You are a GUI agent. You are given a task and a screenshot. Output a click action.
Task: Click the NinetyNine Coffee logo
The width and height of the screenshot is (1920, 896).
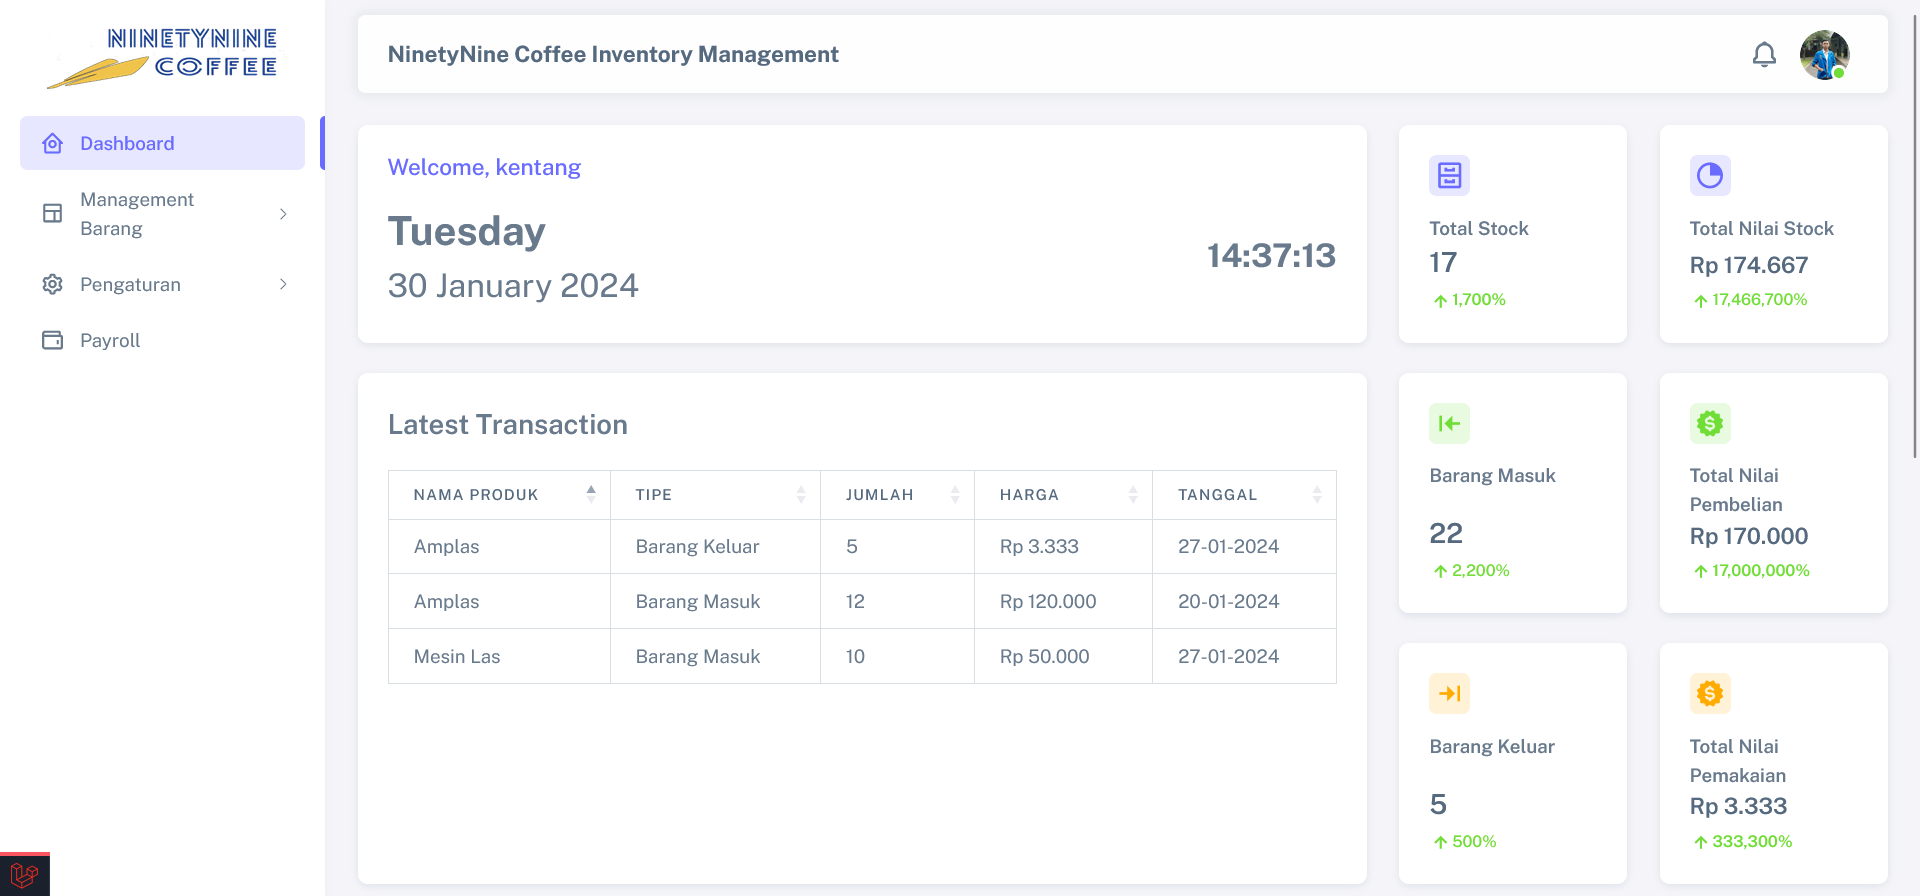click(x=163, y=57)
